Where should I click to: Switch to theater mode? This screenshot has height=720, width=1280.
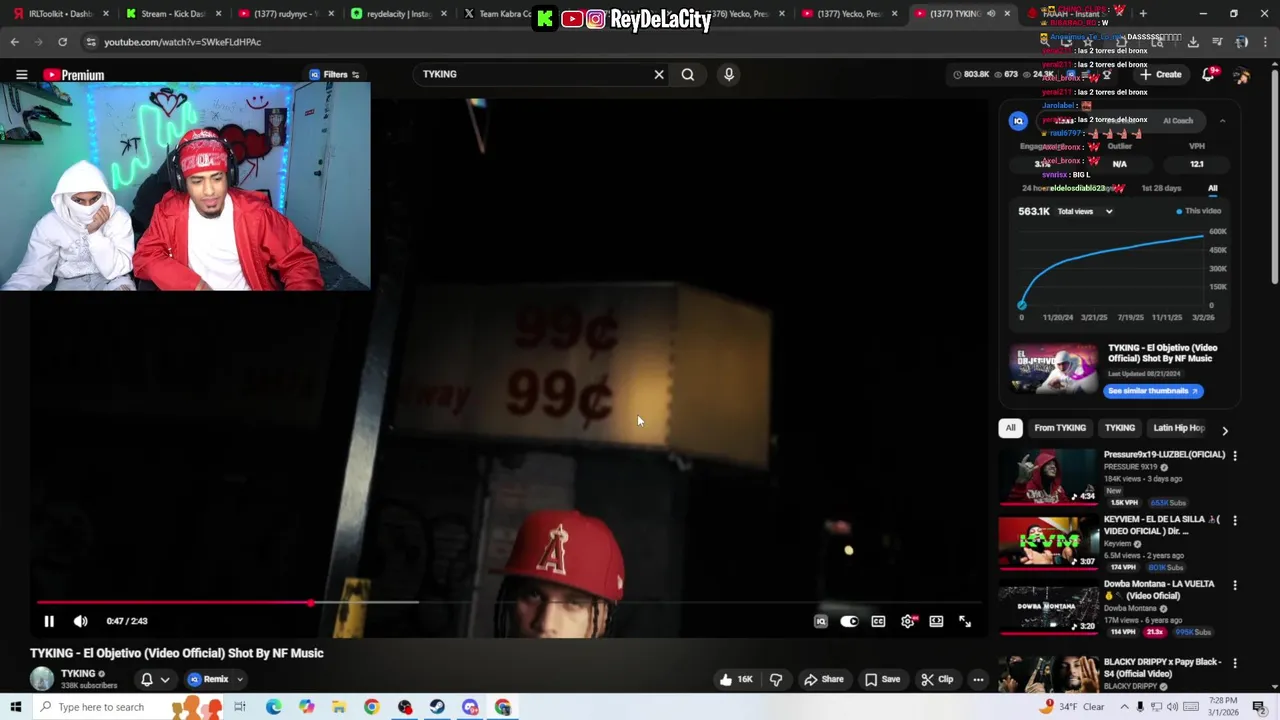coord(936,621)
